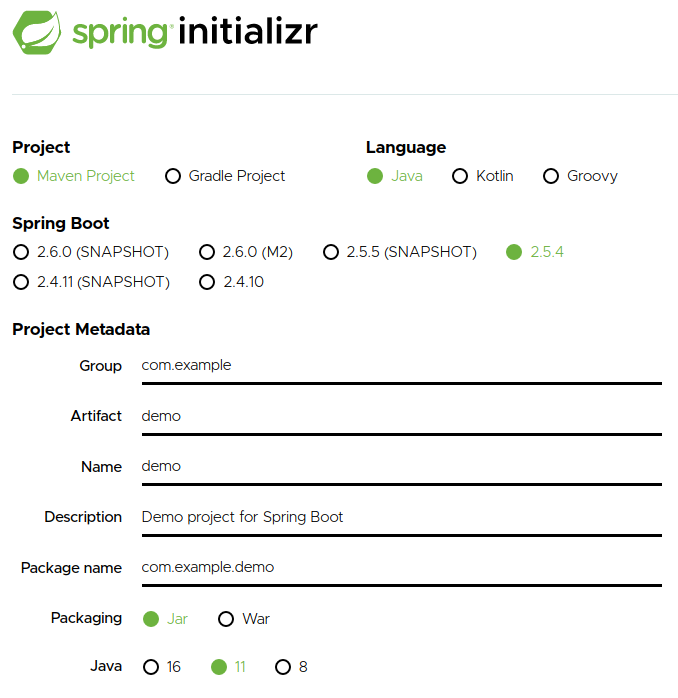678x698 pixels.
Task: Focus the Artifact text field
Action: point(400,416)
